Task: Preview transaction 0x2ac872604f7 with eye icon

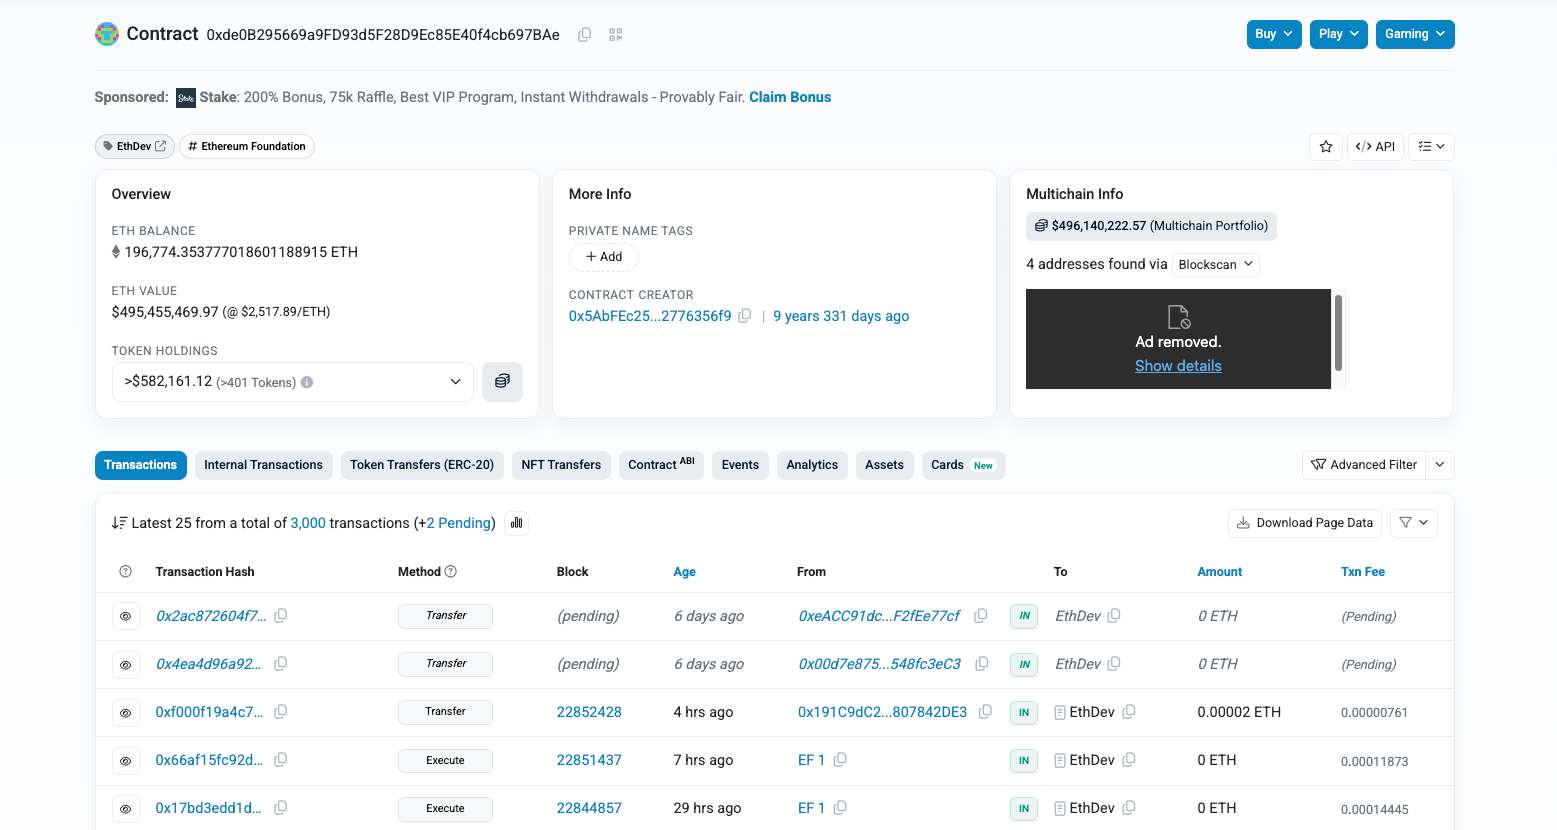Action: coord(125,617)
